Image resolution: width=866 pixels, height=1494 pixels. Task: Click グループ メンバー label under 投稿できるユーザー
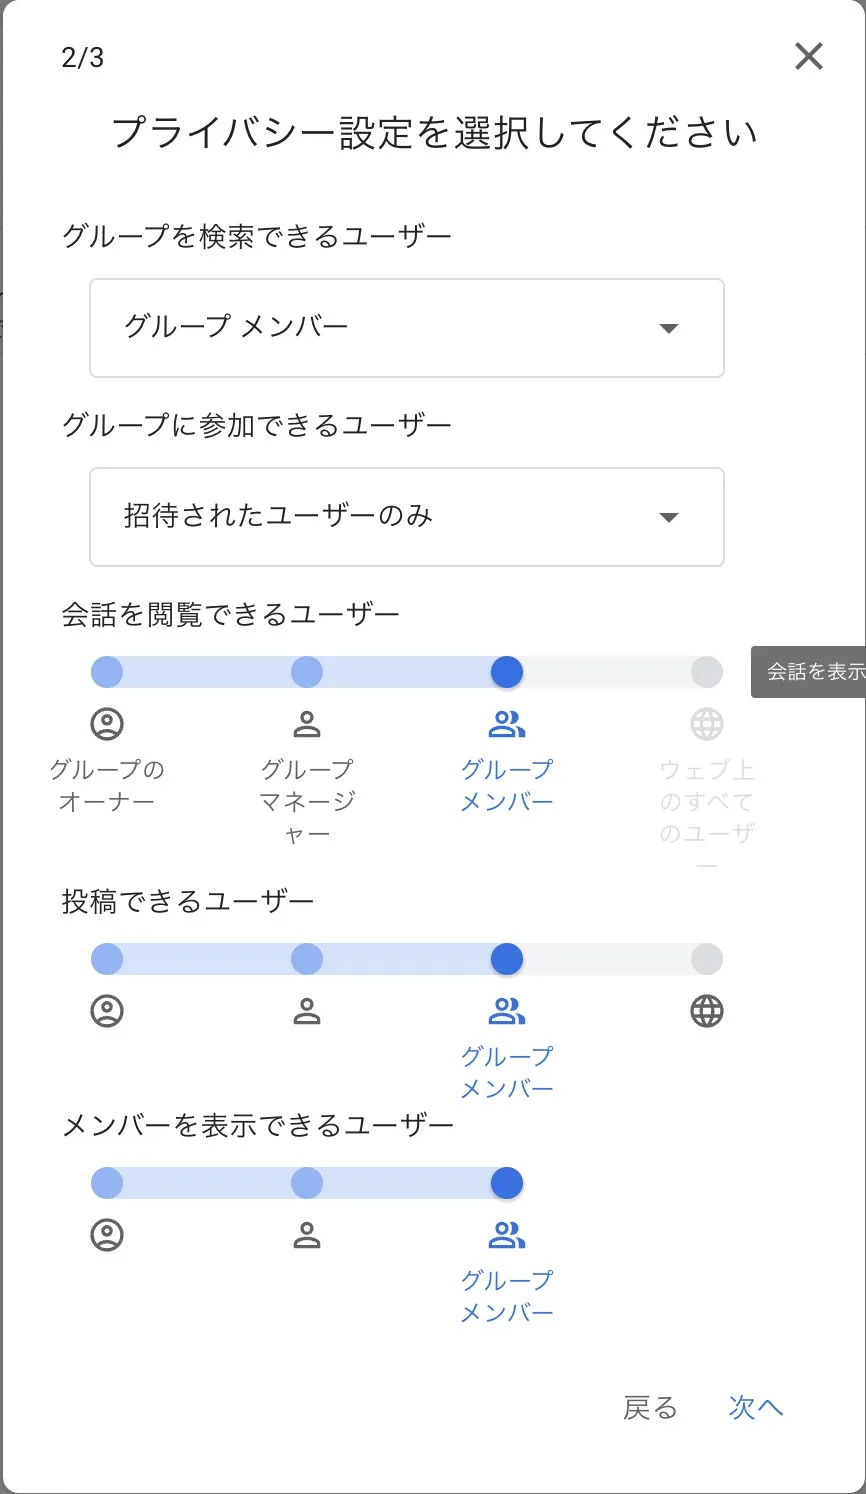[507, 1072]
